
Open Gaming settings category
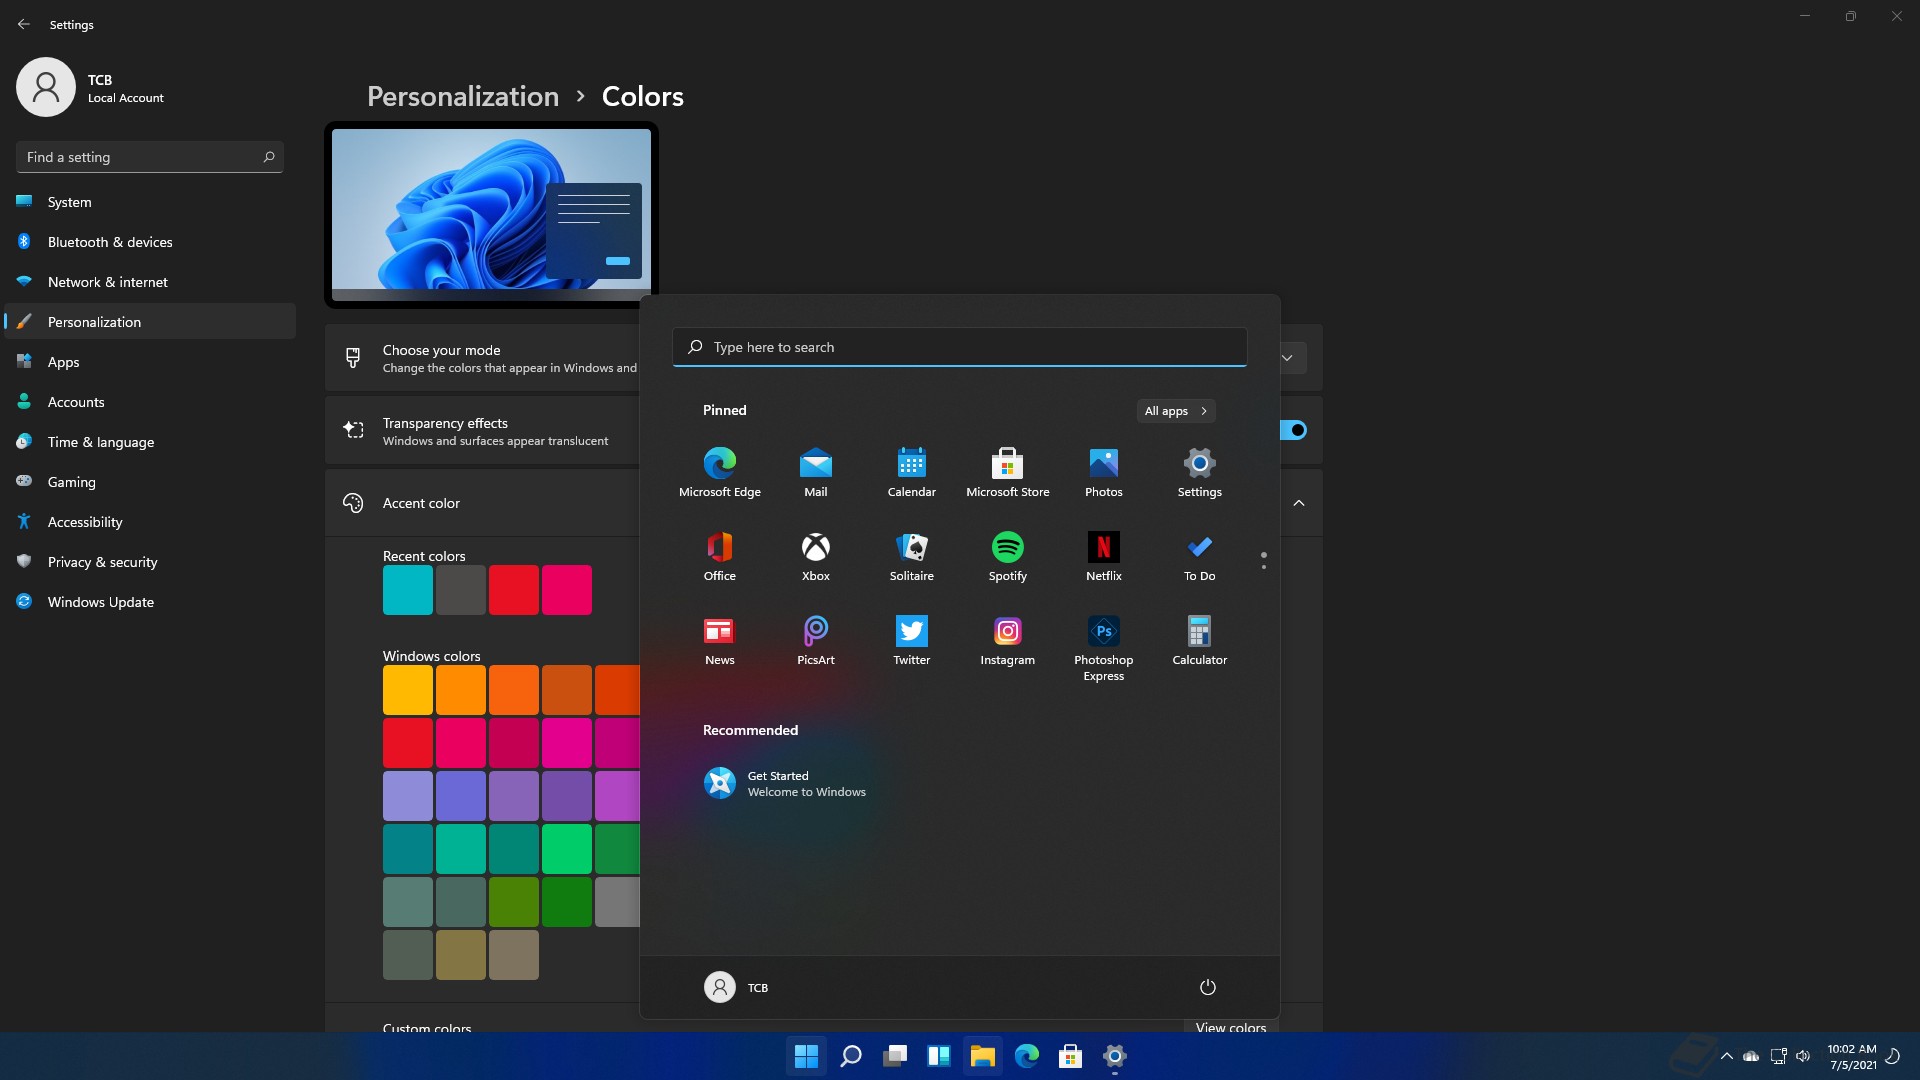click(150, 482)
